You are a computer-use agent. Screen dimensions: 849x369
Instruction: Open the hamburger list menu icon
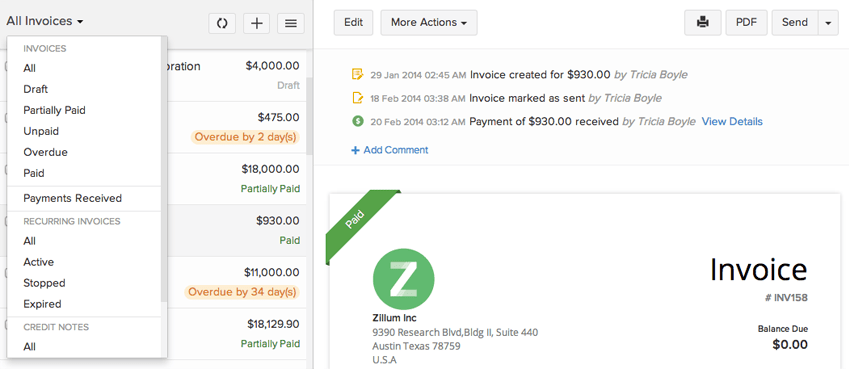click(291, 23)
